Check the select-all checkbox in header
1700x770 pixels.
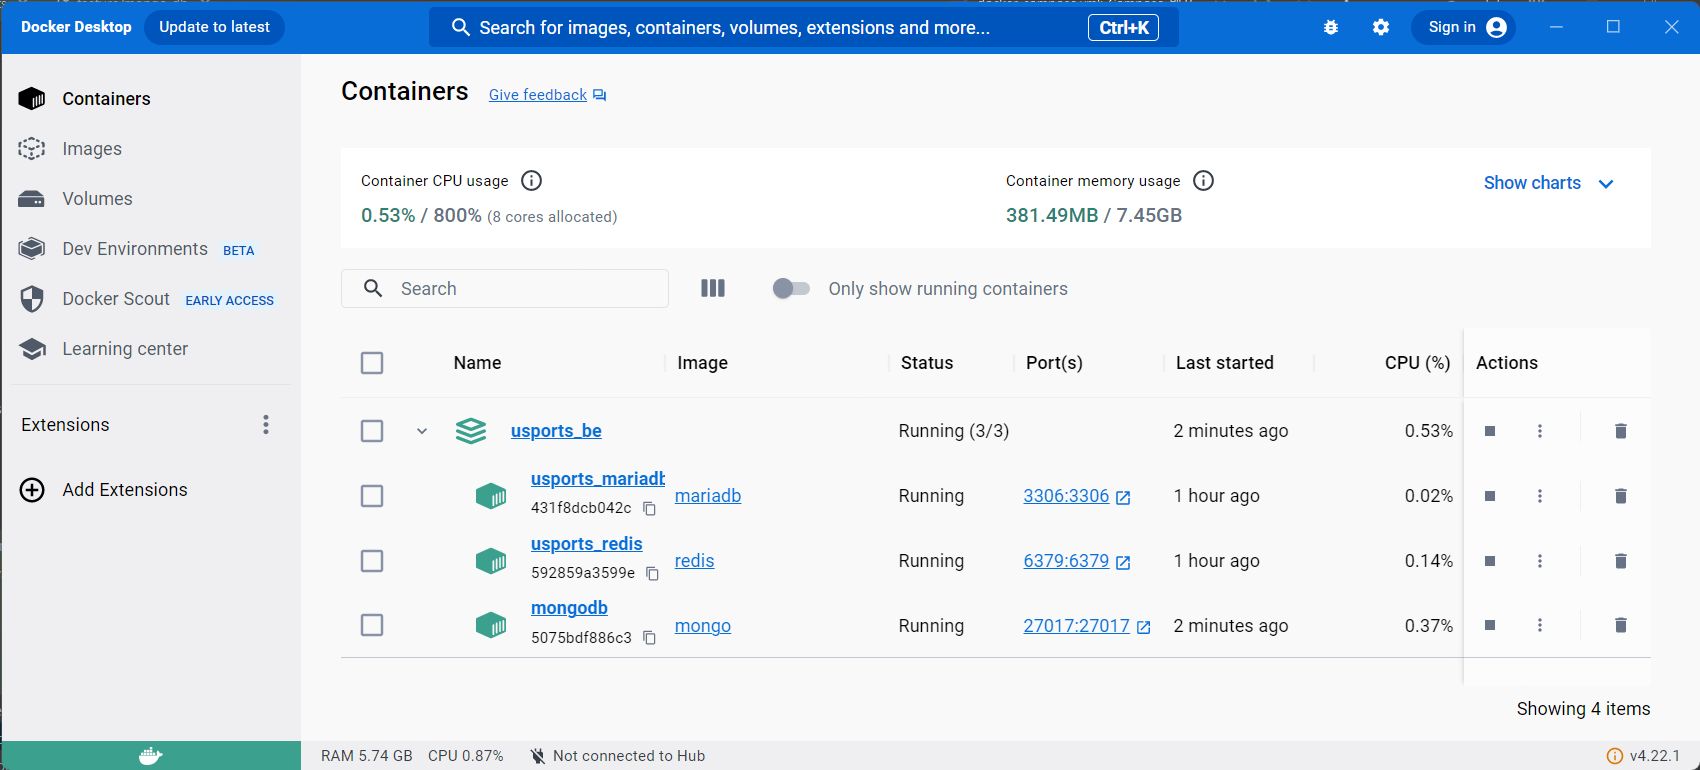[x=372, y=363]
